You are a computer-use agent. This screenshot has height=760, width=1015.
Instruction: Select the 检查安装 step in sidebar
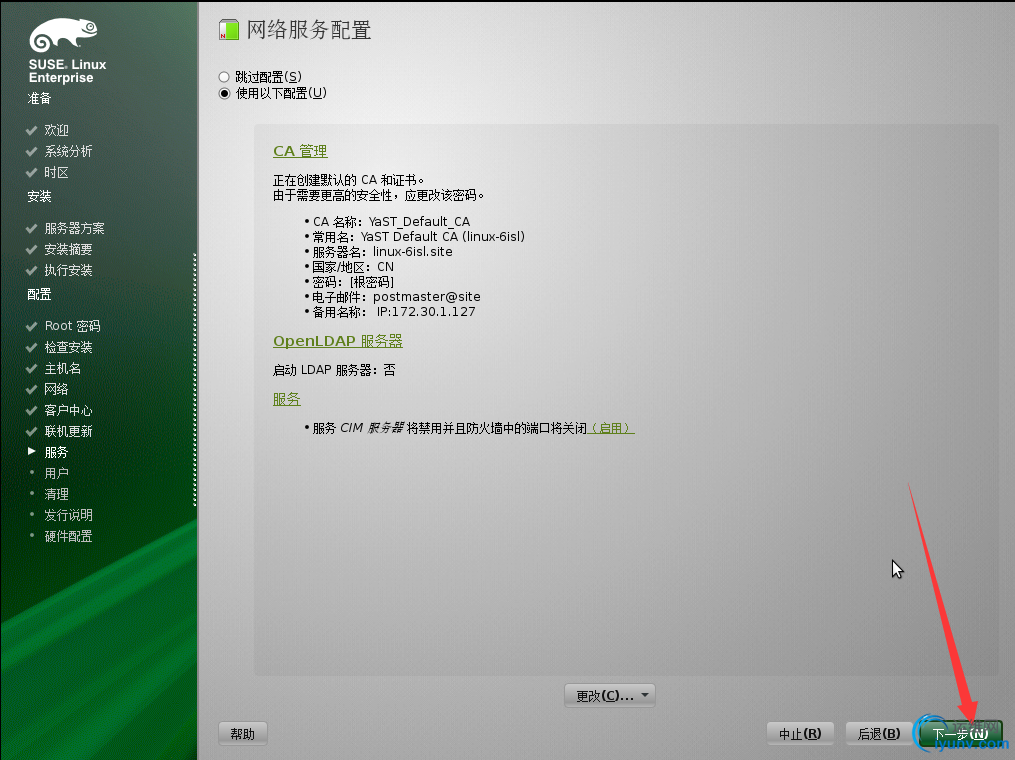point(68,347)
